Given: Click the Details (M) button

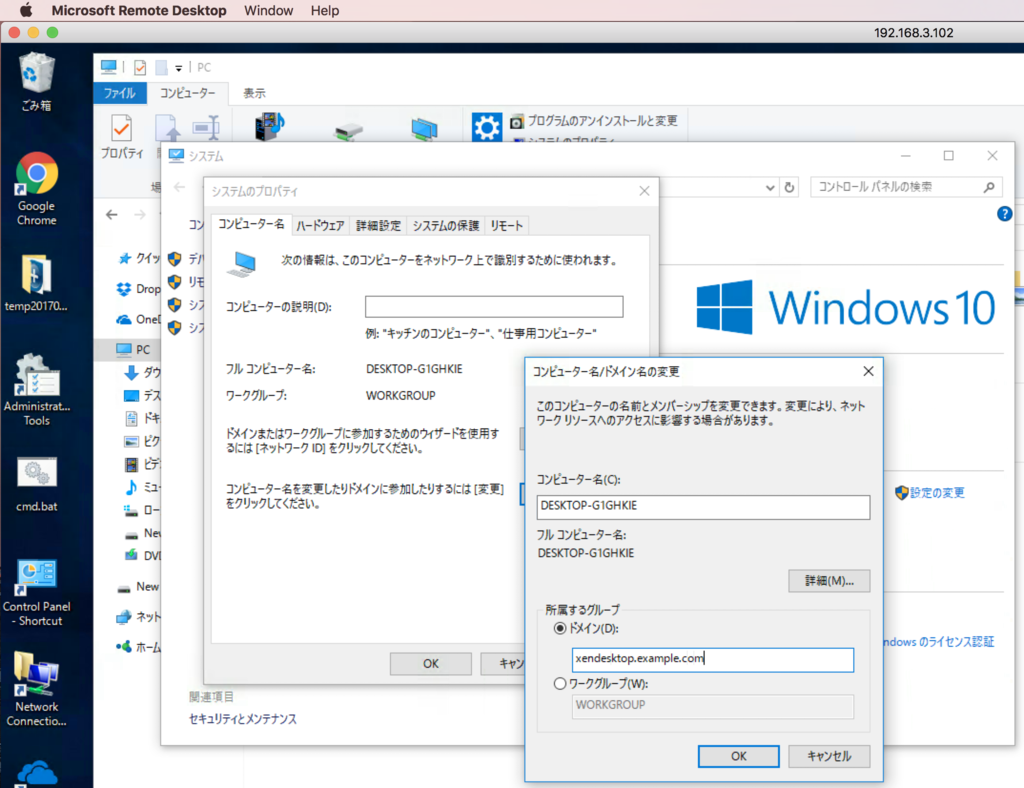Looking at the screenshot, I should click(x=829, y=581).
